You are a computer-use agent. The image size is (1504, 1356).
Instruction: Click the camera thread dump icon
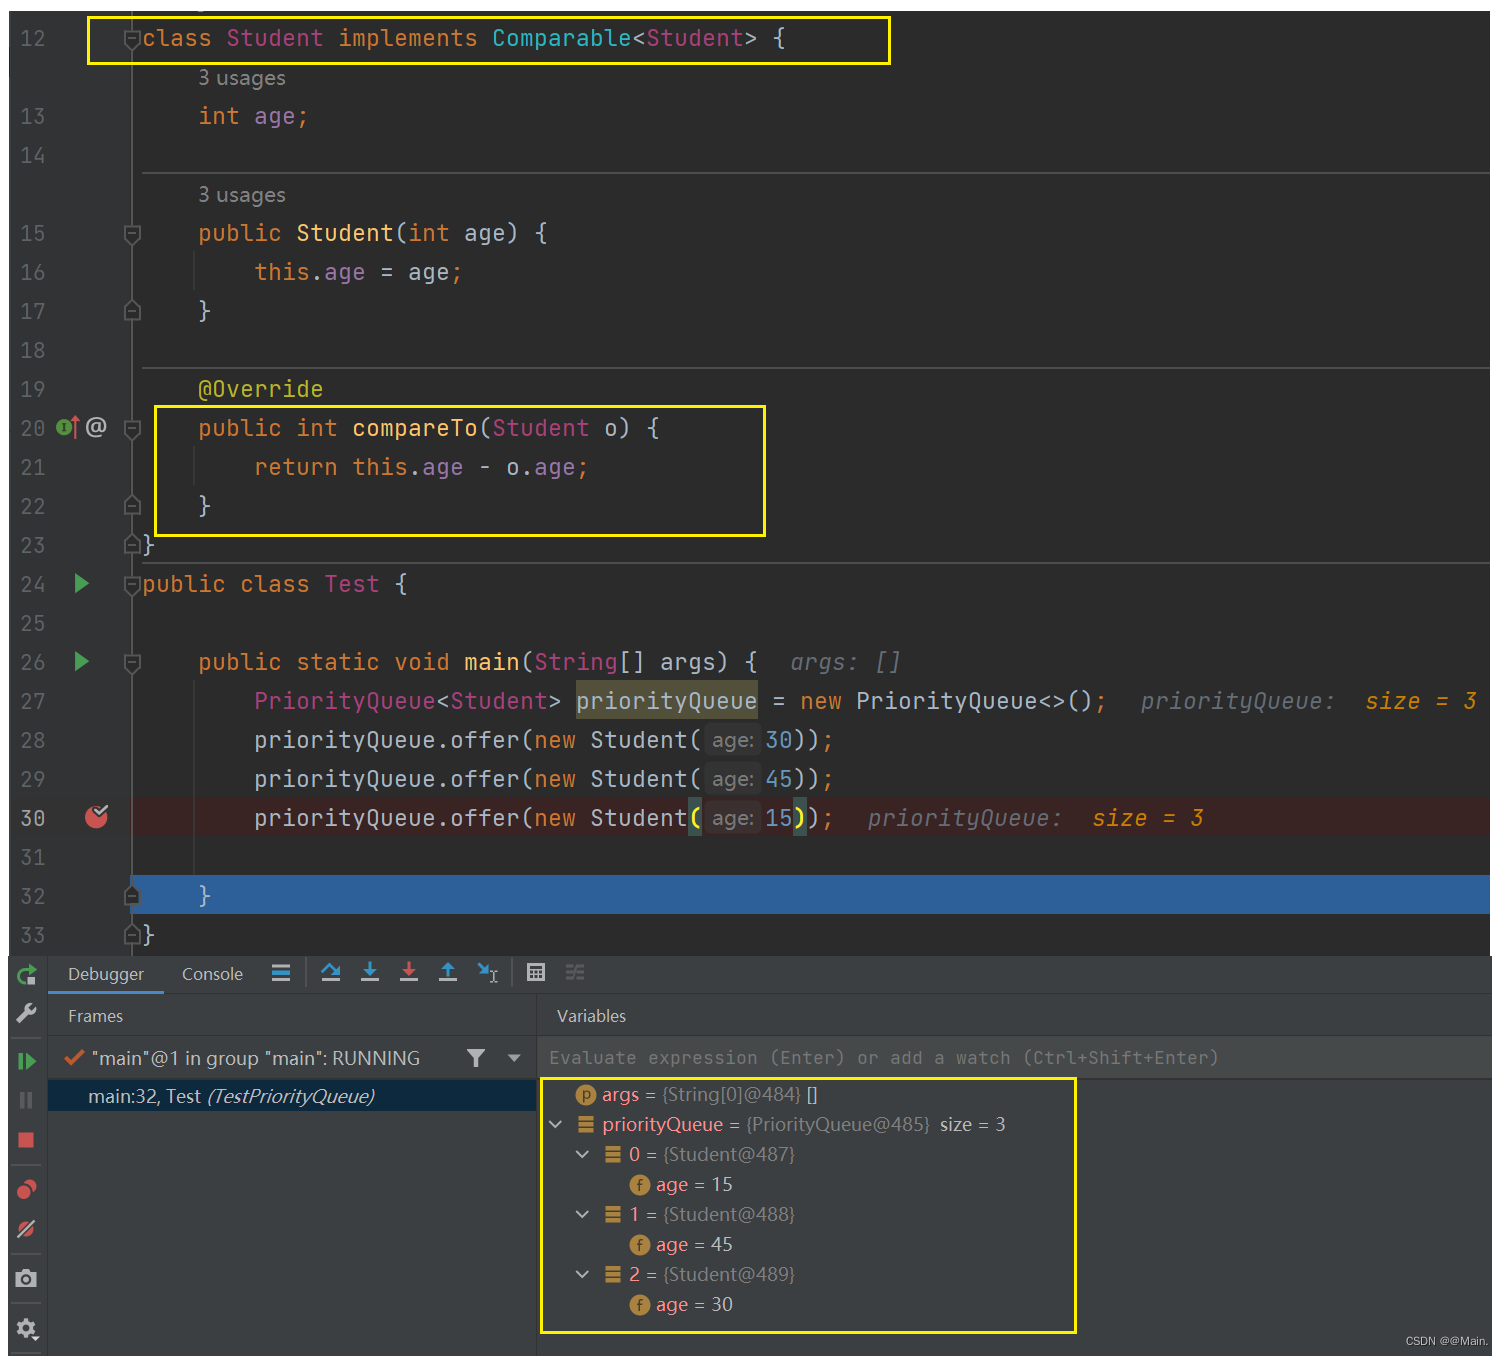click(27, 1278)
